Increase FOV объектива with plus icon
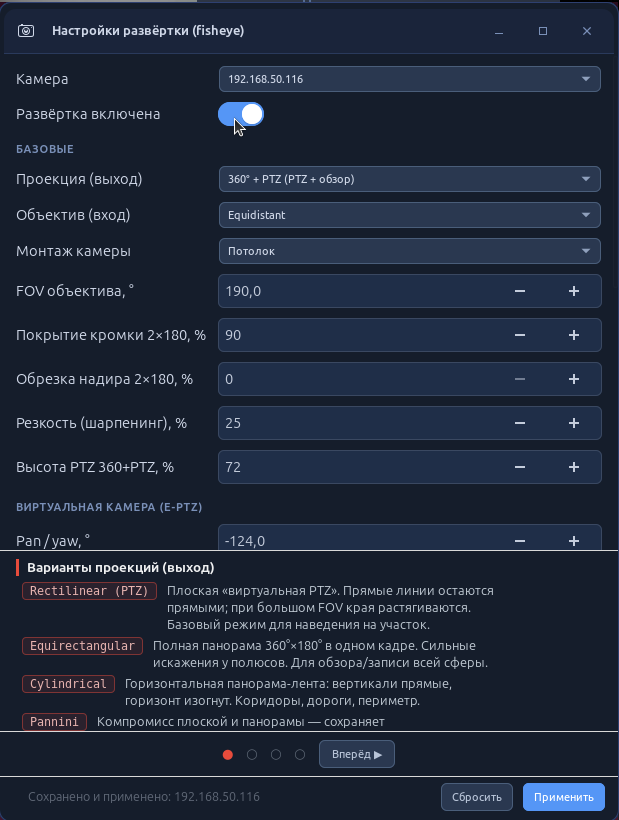 (x=574, y=291)
